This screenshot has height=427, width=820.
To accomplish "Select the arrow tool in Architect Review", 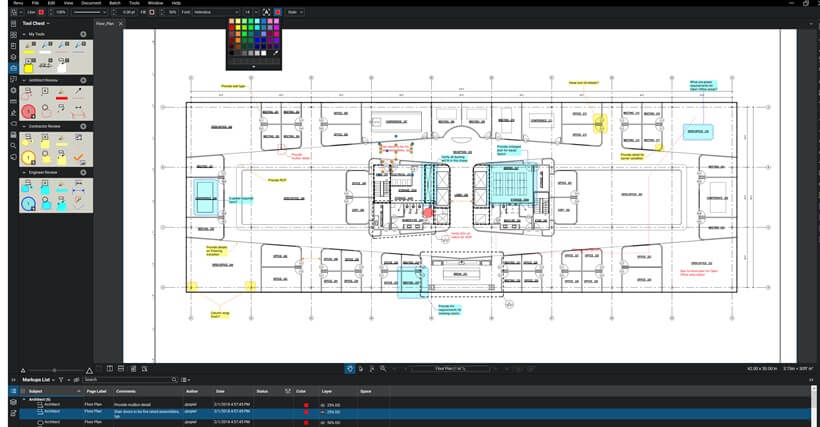I will pos(78,92).
